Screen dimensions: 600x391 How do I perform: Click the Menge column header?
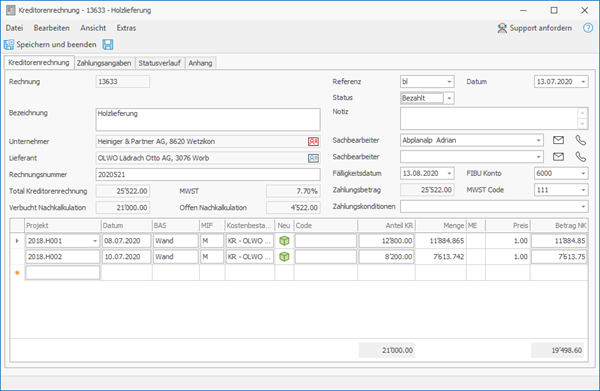[441, 226]
